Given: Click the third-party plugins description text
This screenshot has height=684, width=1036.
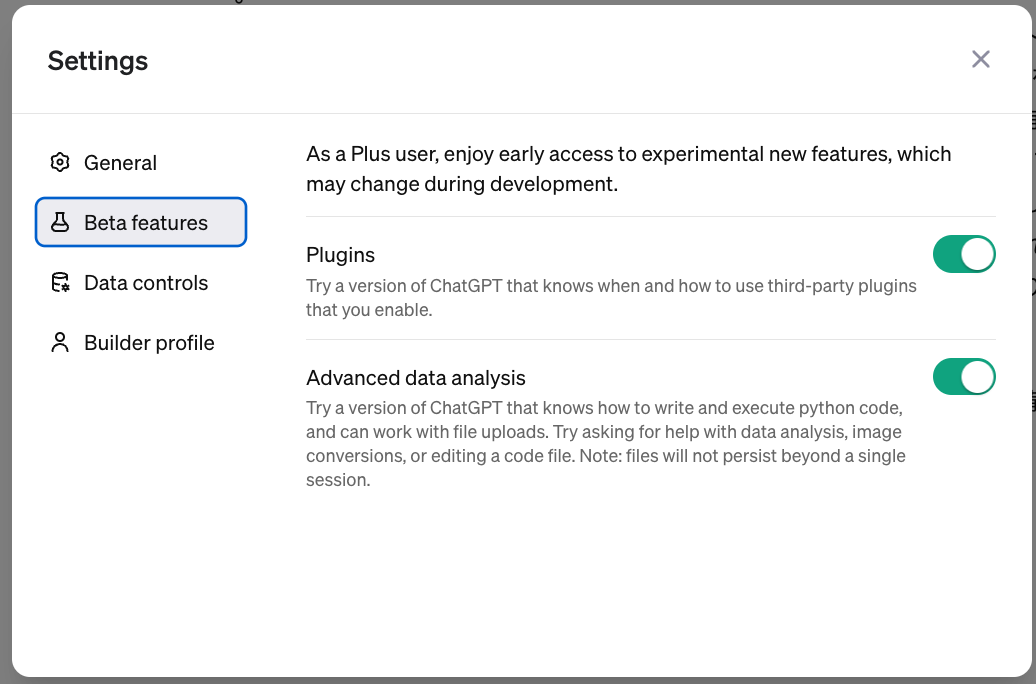Looking at the screenshot, I should tap(610, 298).
